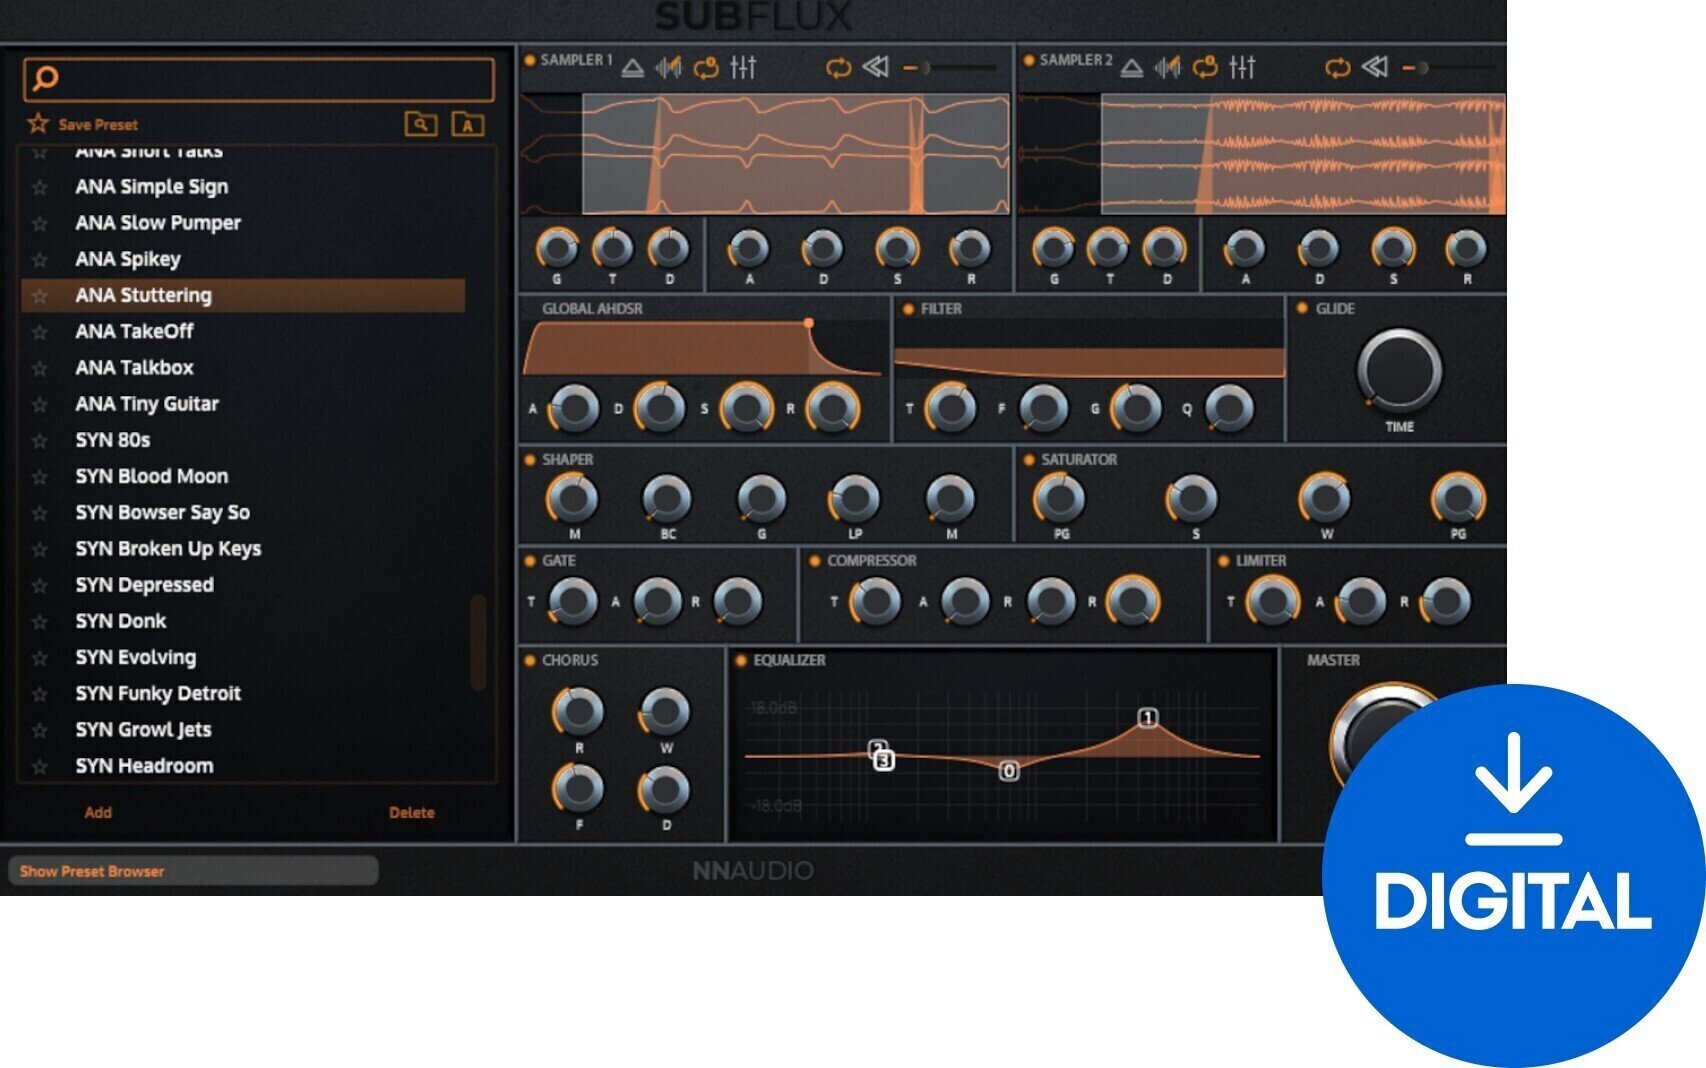Select the SYN Funky Detroit preset
This screenshot has width=1706, height=1068.
(159, 693)
